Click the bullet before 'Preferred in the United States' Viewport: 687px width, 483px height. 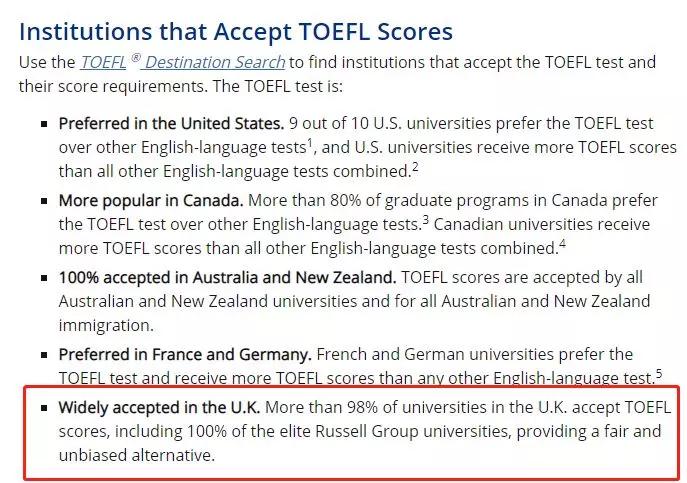tap(44, 125)
